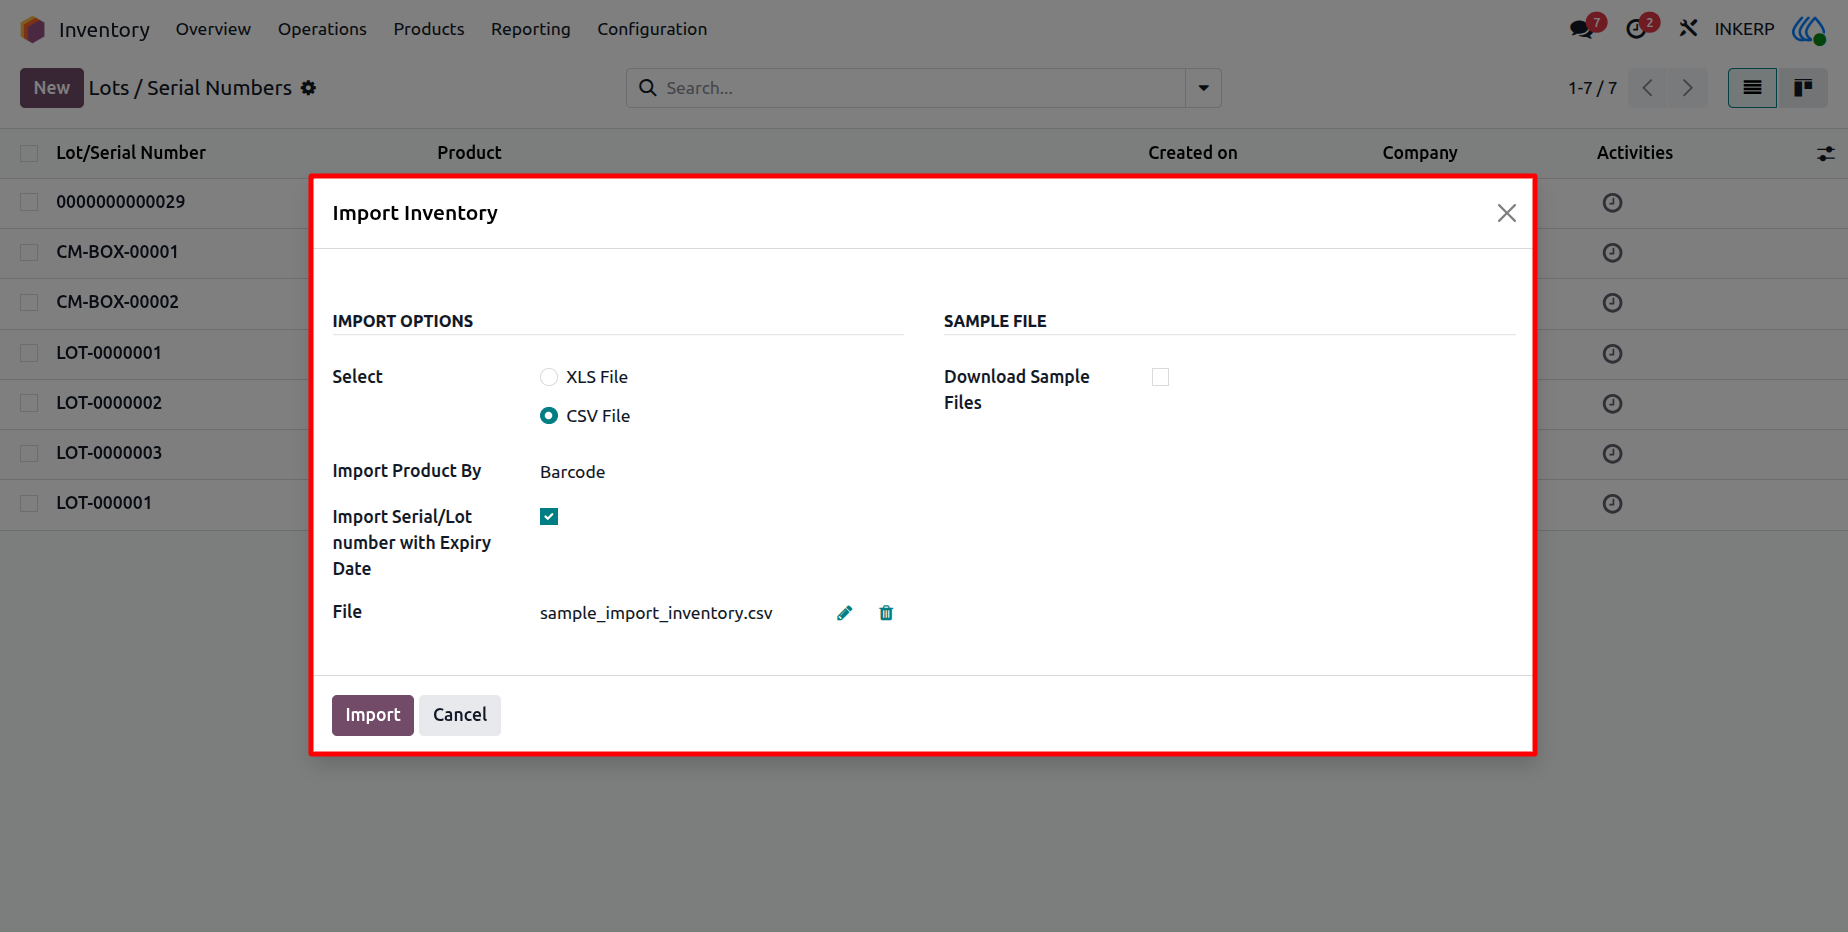Tick the checkbox for row CM-BOX-00002

(x=29, y=302)
